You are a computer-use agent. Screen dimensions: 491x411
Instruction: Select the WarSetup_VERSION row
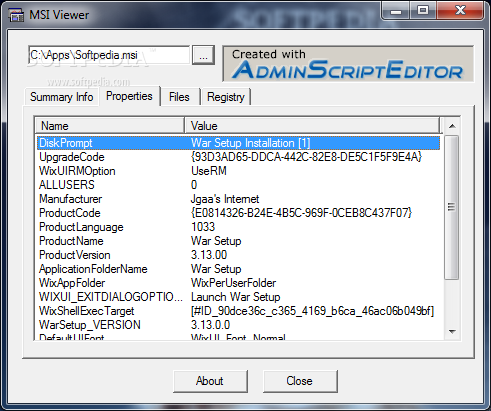[238, 325]
